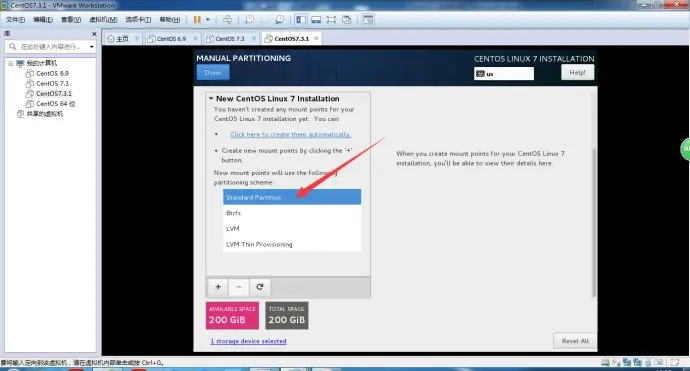This screenshot has height=371, width=690.
Task: Switch to Unity mode via the toolbar
Action: [346, 19]
